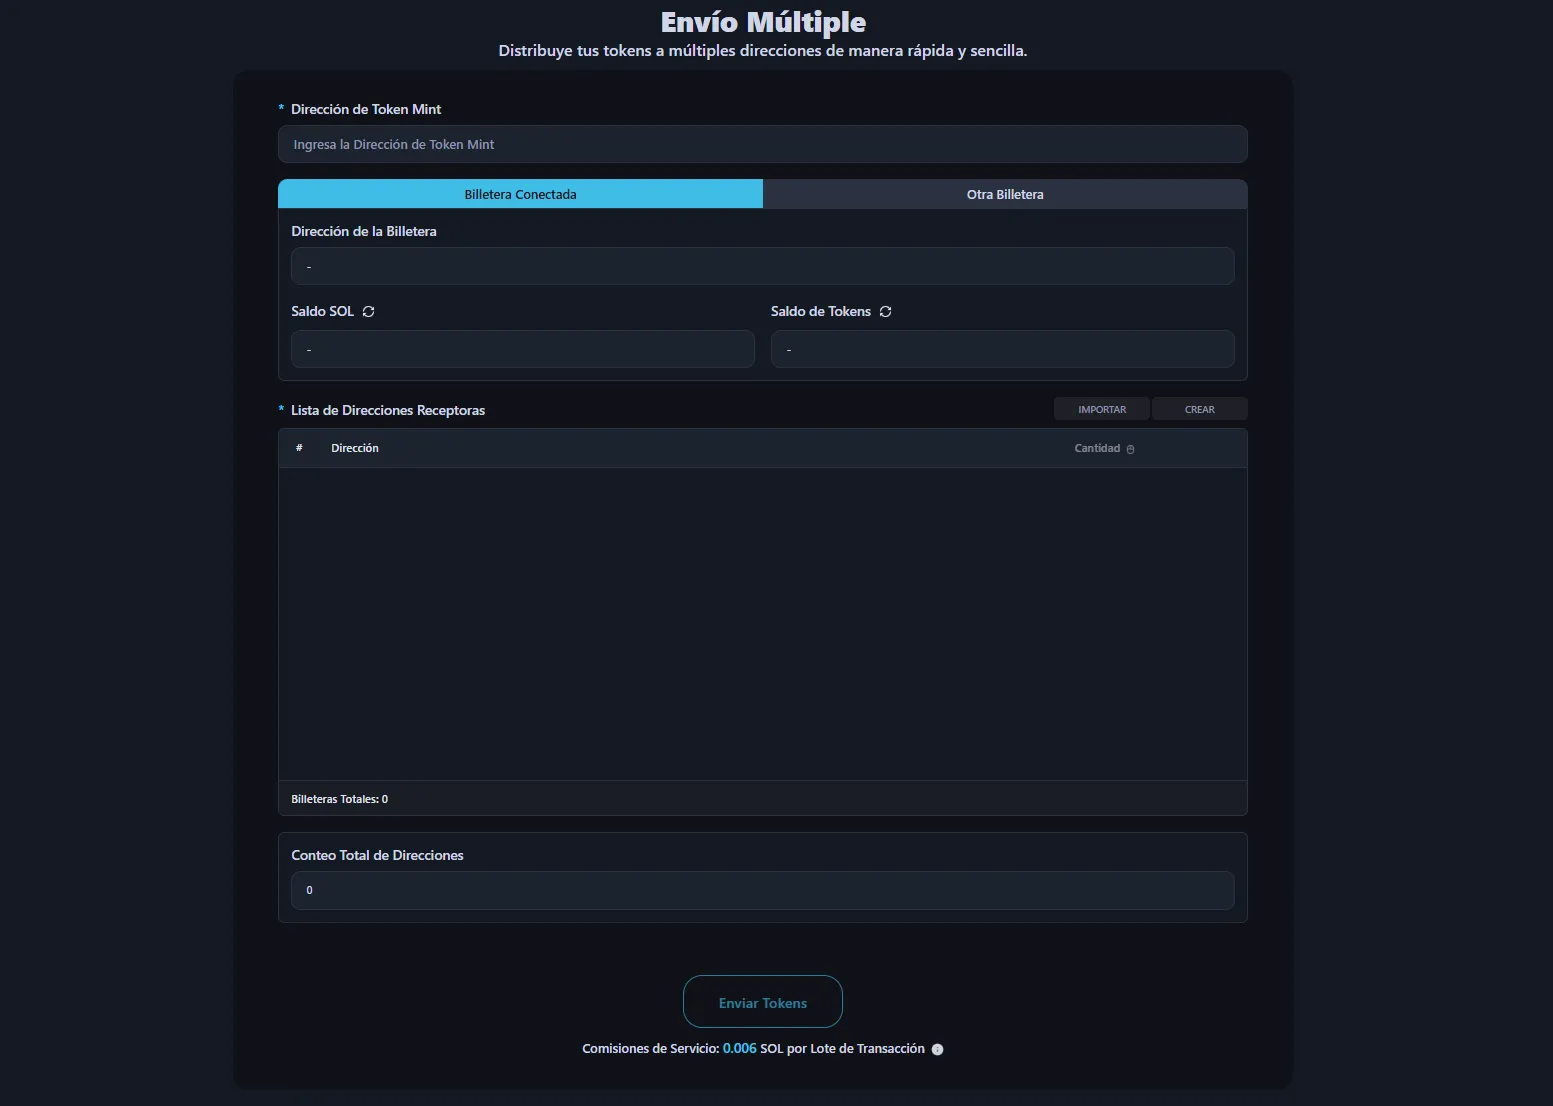Click the Saldo de Tokens value field

pos(1002,349)
